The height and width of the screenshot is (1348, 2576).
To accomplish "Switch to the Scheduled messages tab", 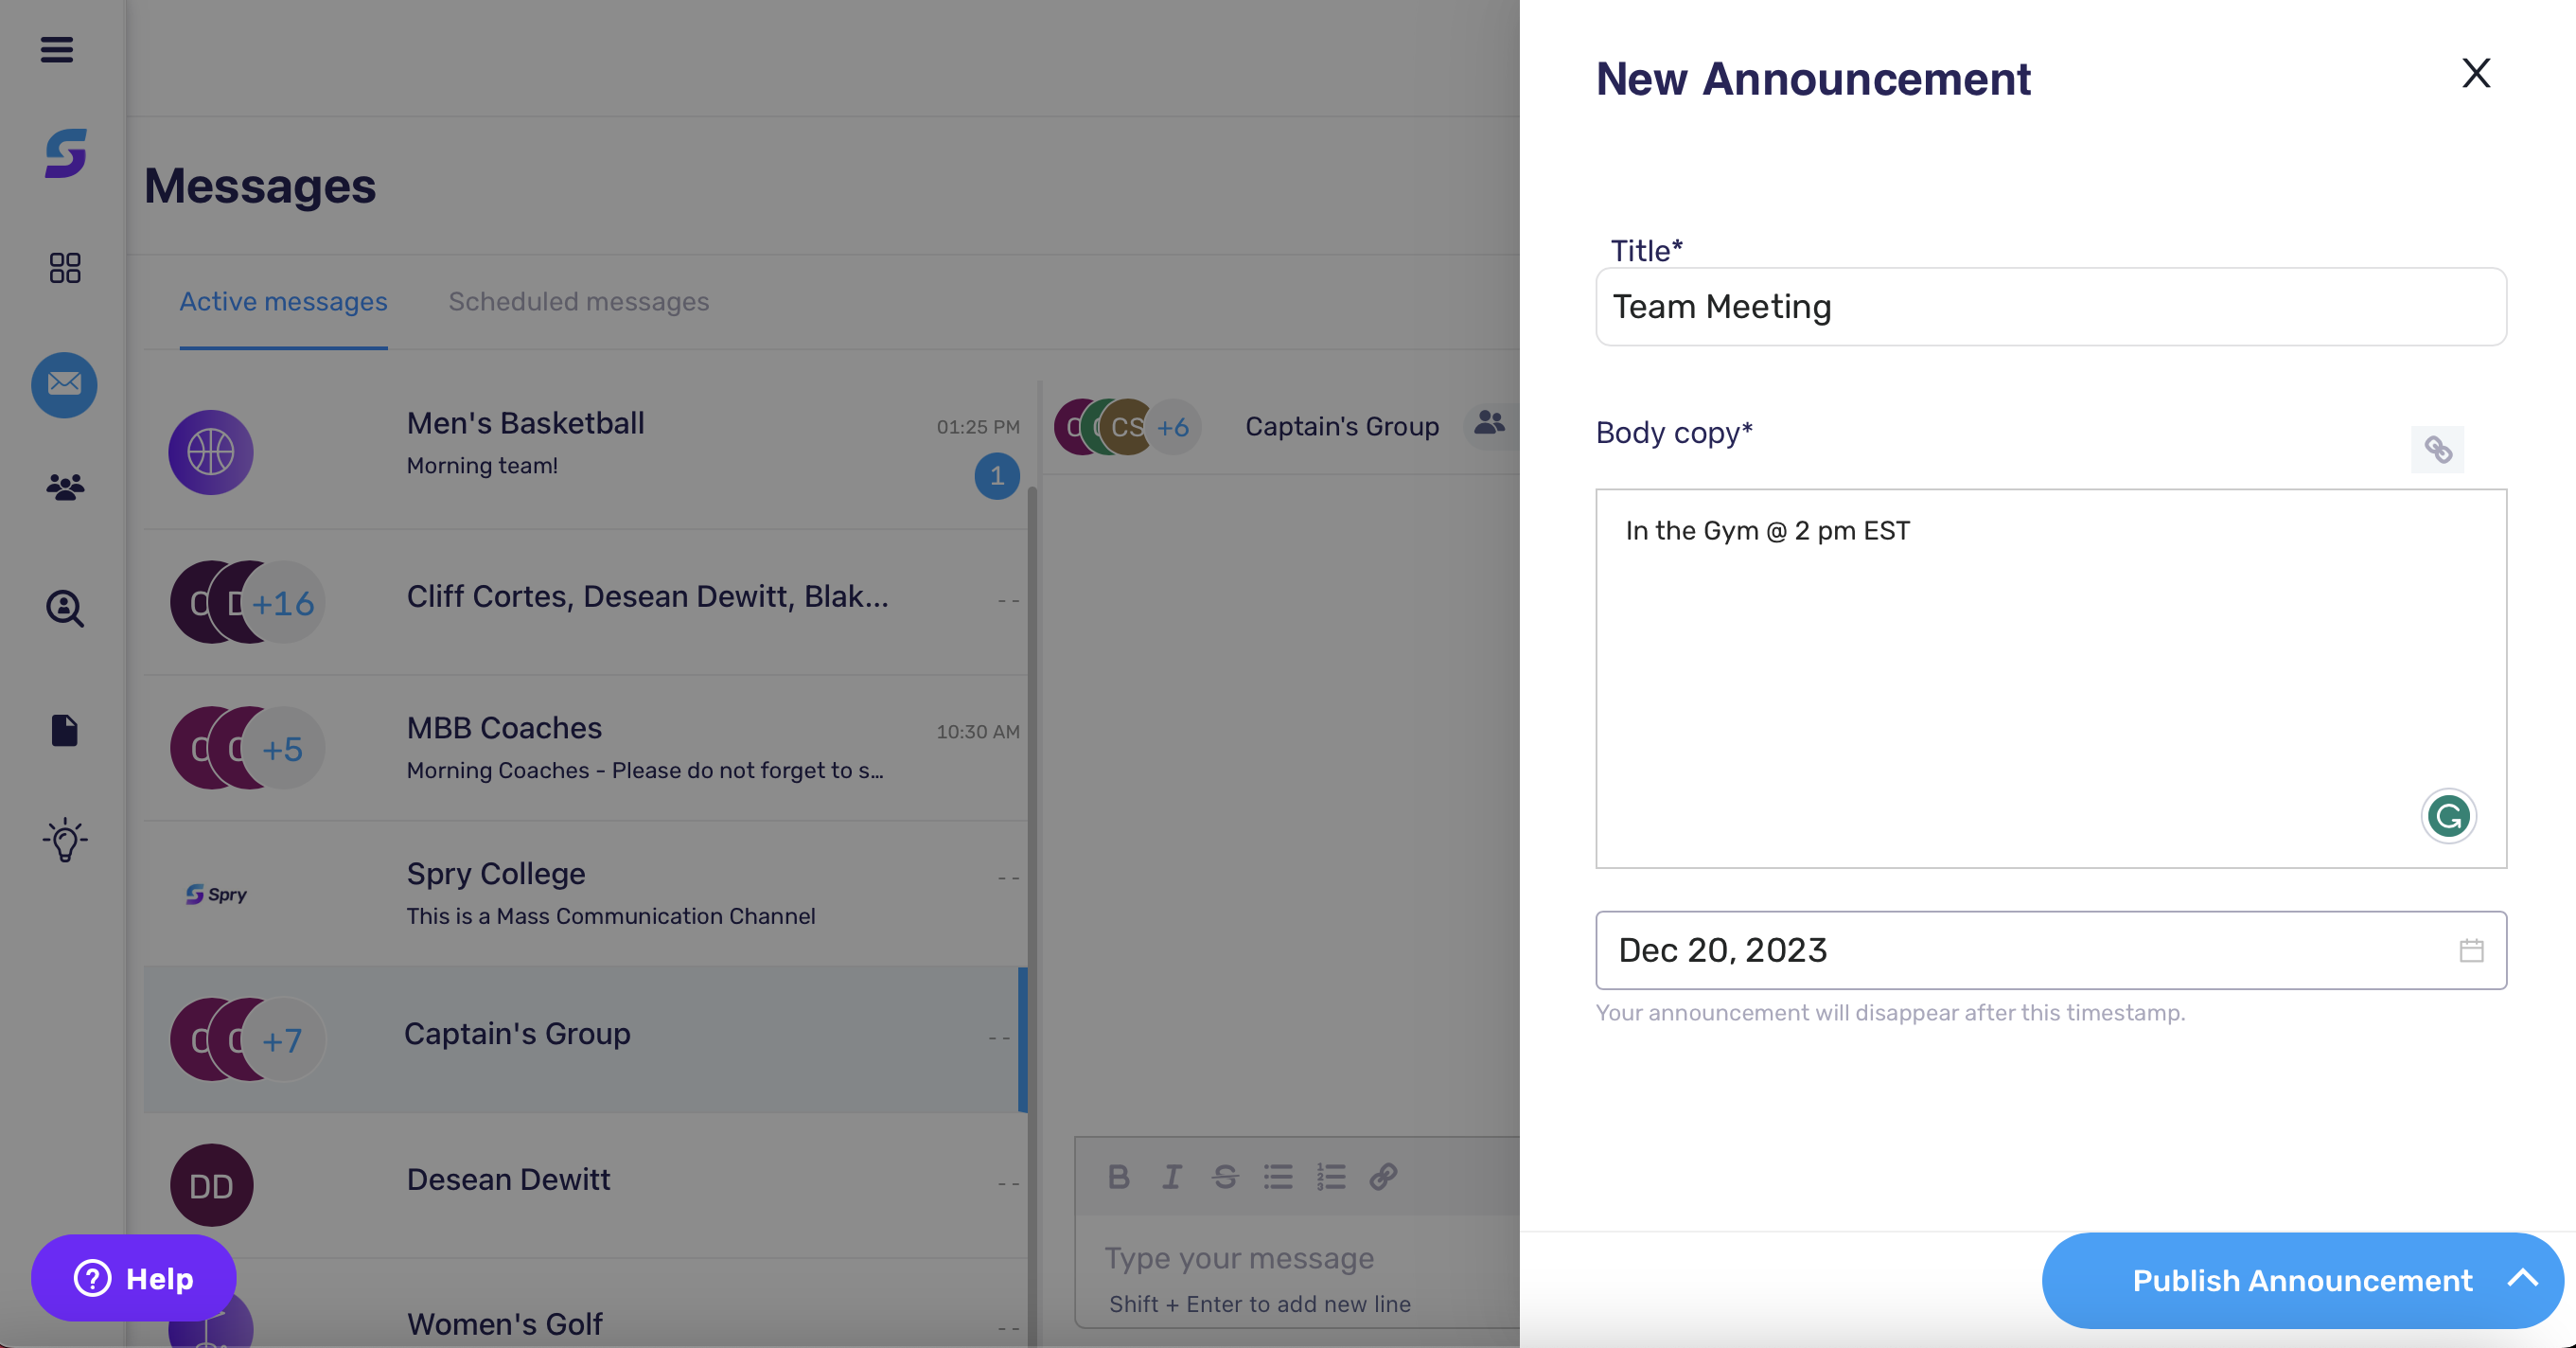I will point(578,301).
